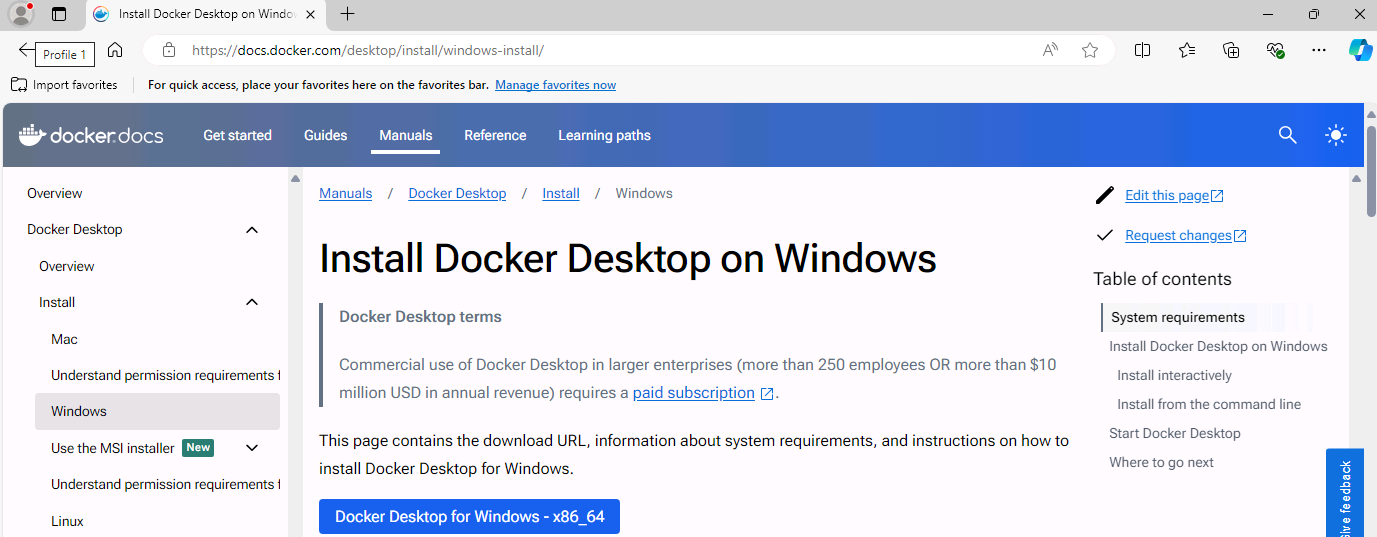The width and height of the screenshot is (1377, 537).
Task: Open a new tab with plus icon
Action: point(347,14)
